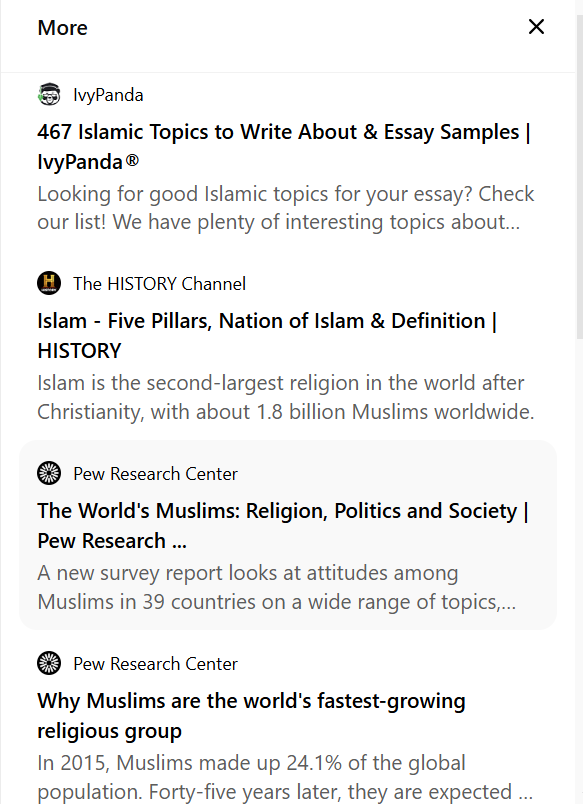Click The HISTORY Channel logo icon
583x804 pixels.
49,283
